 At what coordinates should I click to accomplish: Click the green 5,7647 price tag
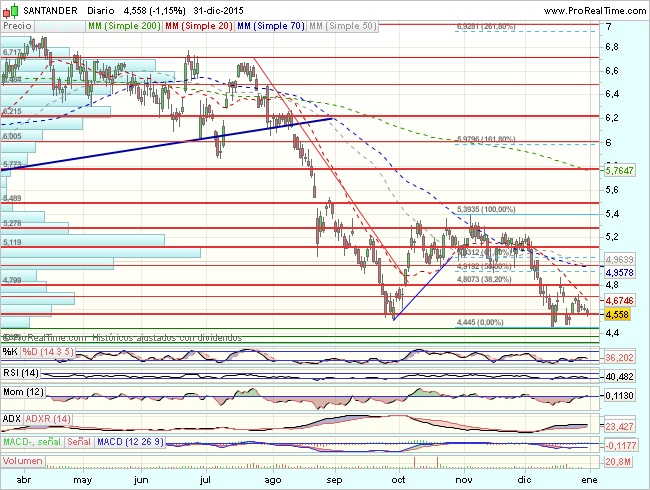(619, 170)
